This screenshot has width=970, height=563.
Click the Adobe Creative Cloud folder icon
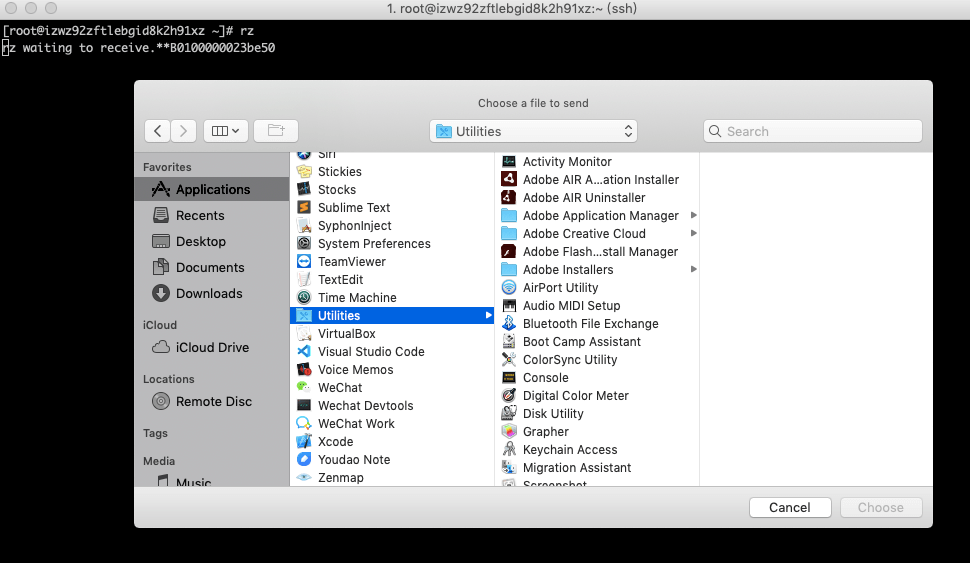(509, 233)
